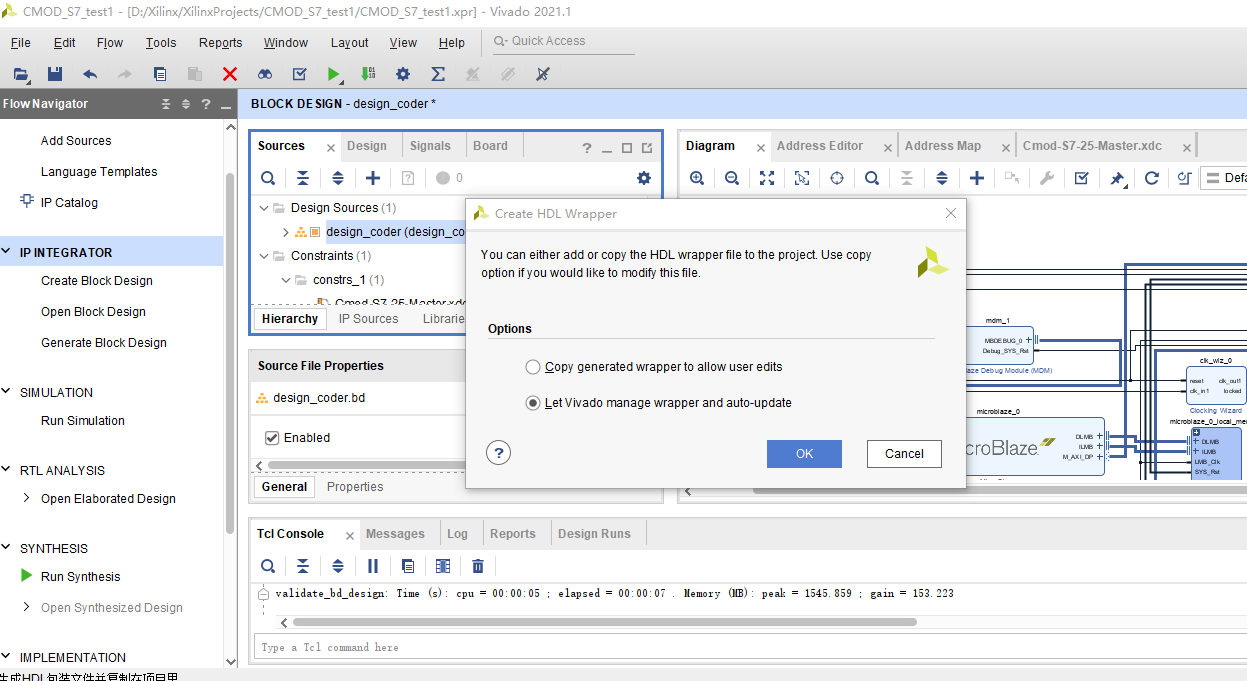
Task: Collapse the RTL ANALYSIS section
Action: pyautogui.click(x=7, y=470)
